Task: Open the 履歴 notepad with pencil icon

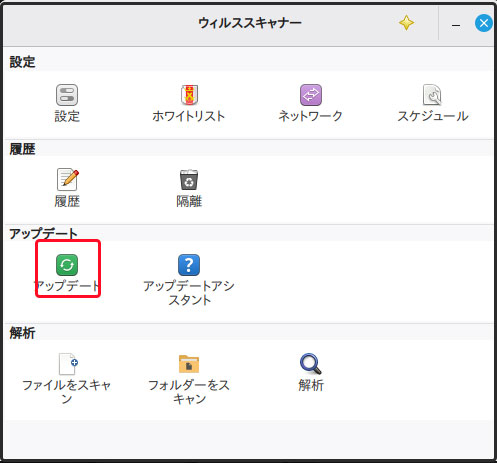Action: click(68, 180)
